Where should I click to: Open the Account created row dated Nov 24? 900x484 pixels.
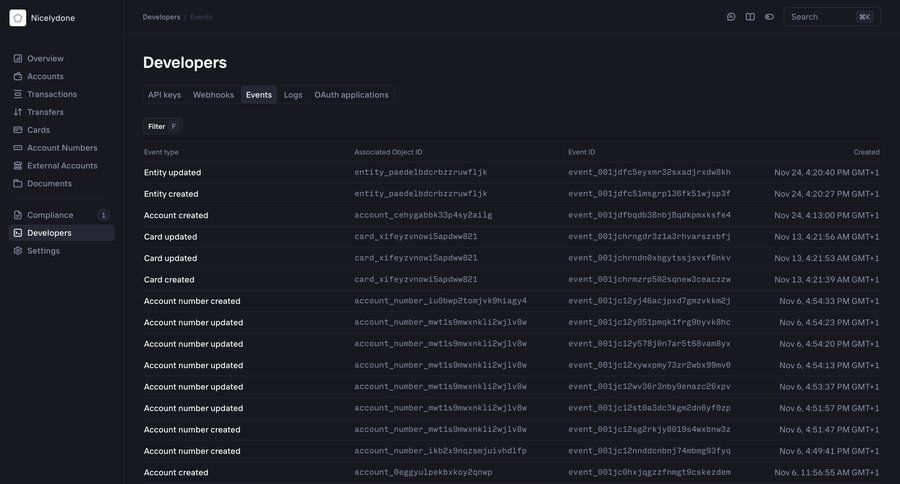coord(511,215)
